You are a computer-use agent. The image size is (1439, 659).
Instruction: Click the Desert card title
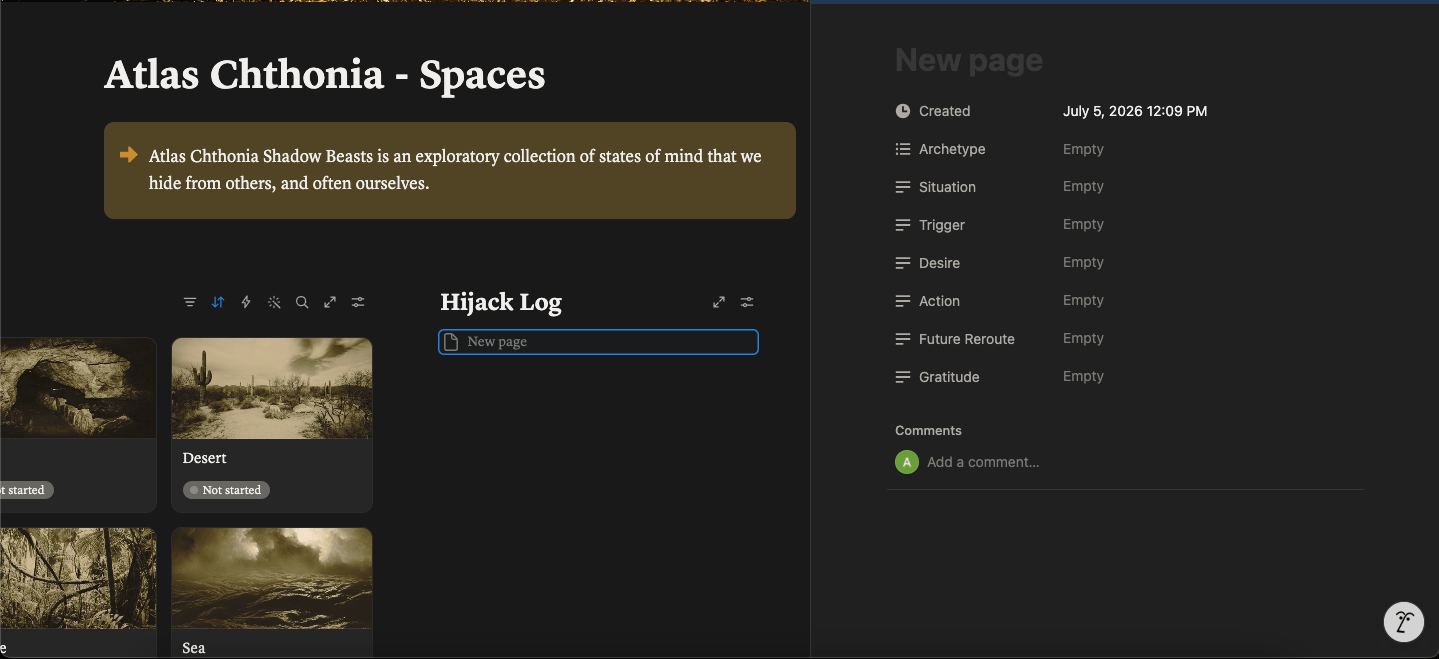click(x=205, y=458)
